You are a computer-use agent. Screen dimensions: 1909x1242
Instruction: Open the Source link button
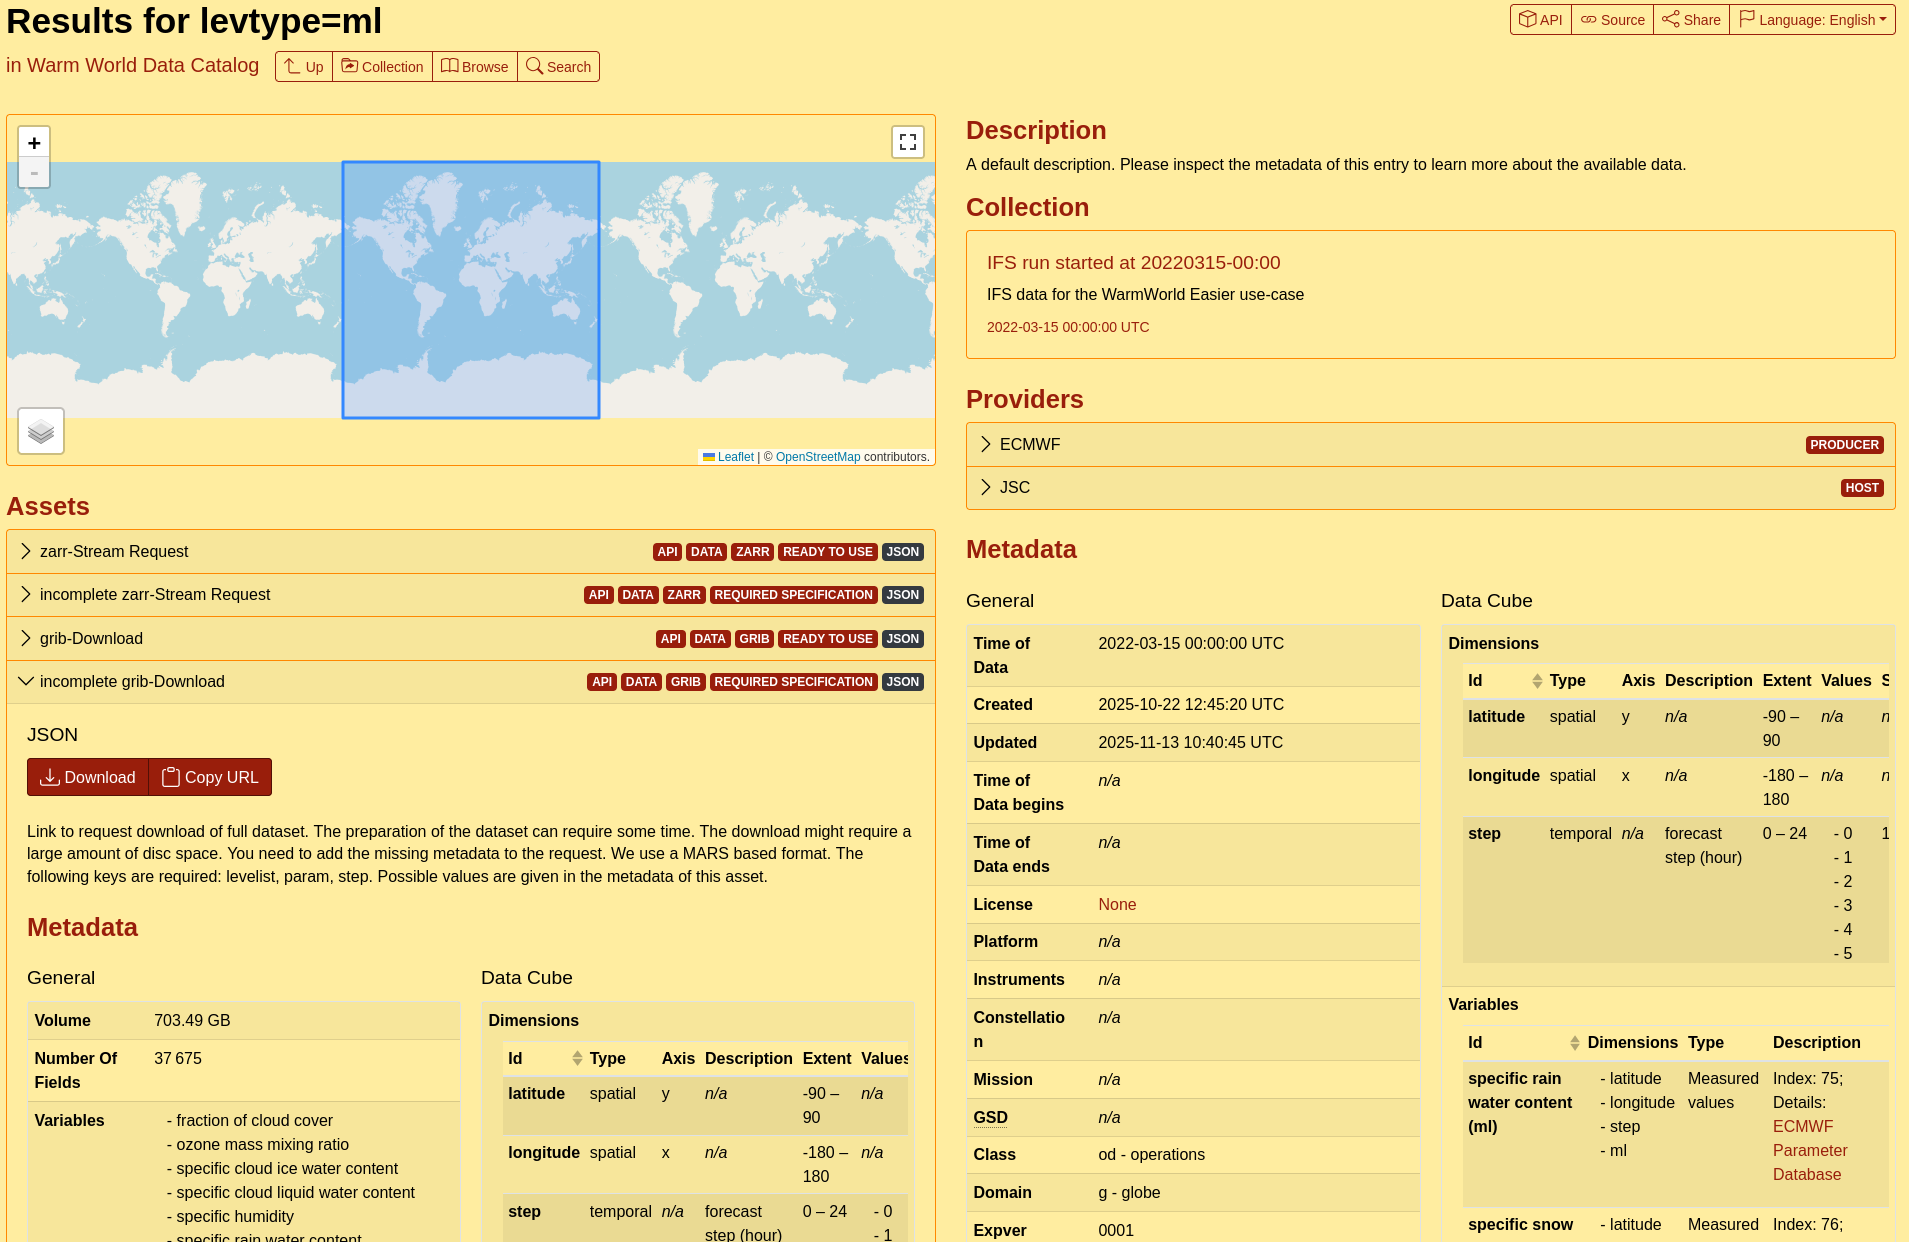pos(1612,20)
